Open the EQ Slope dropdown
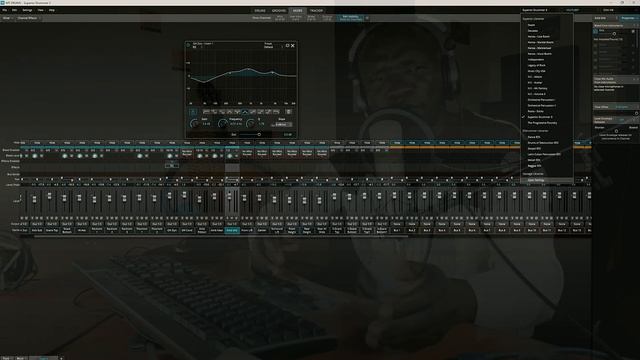640x360 pixels. [281, 124]
